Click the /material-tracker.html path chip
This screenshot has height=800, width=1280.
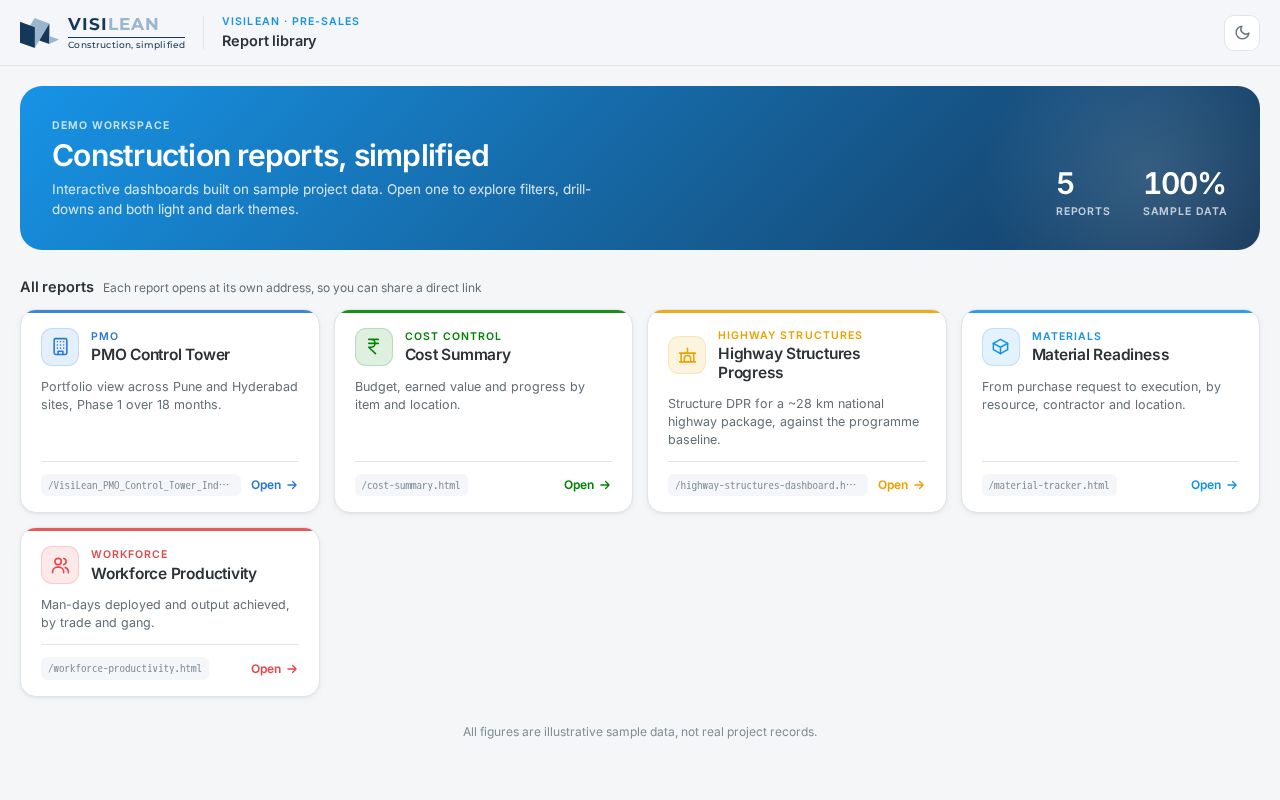1049,485
